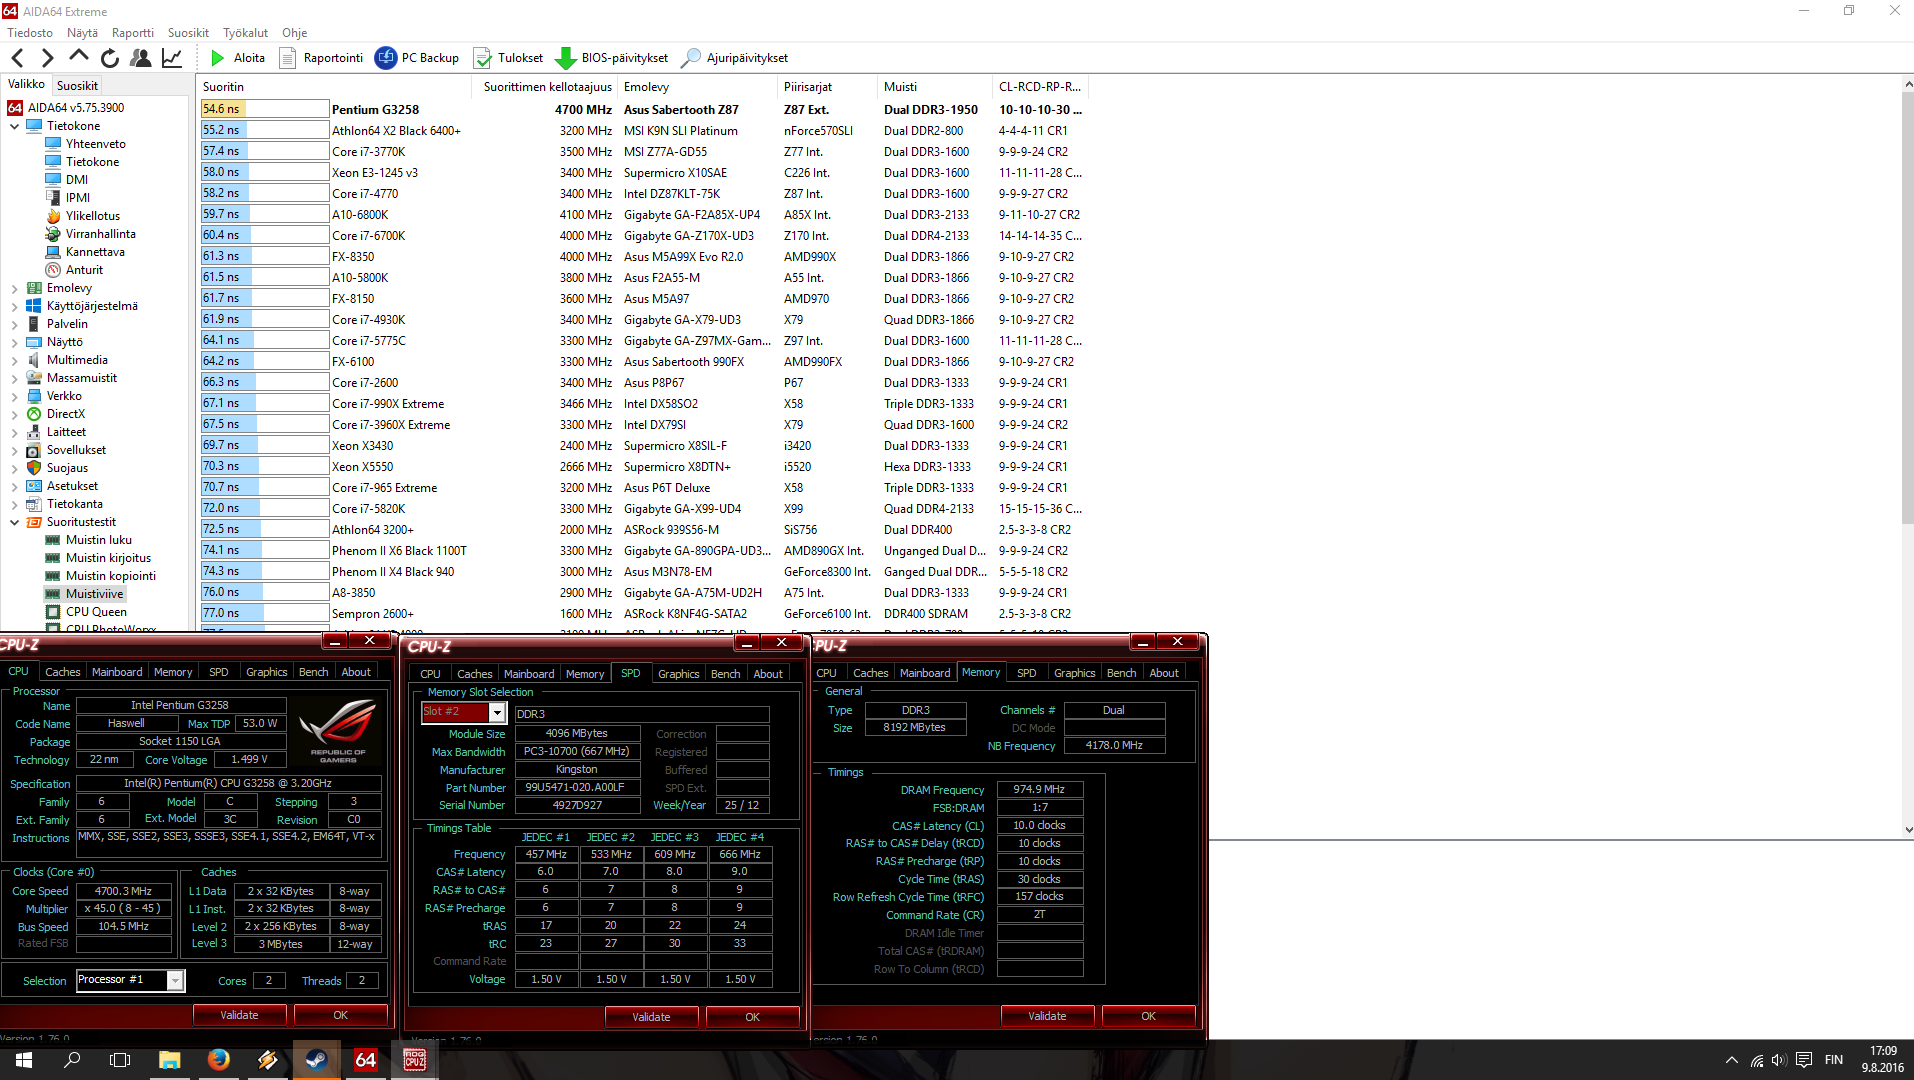Image resolution: width=1914 pixels, height=1080 pixels.
Task: Click OK in left CPU-Z window
Action: tap(340, 1015)
